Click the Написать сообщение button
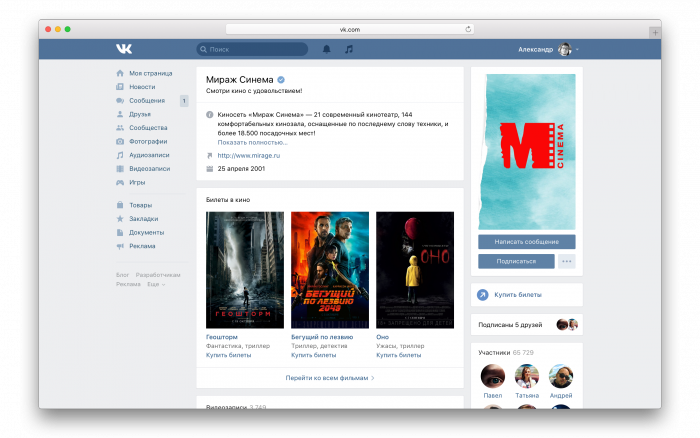This screenshot has width=700, height=438. (x=527, y=242)
